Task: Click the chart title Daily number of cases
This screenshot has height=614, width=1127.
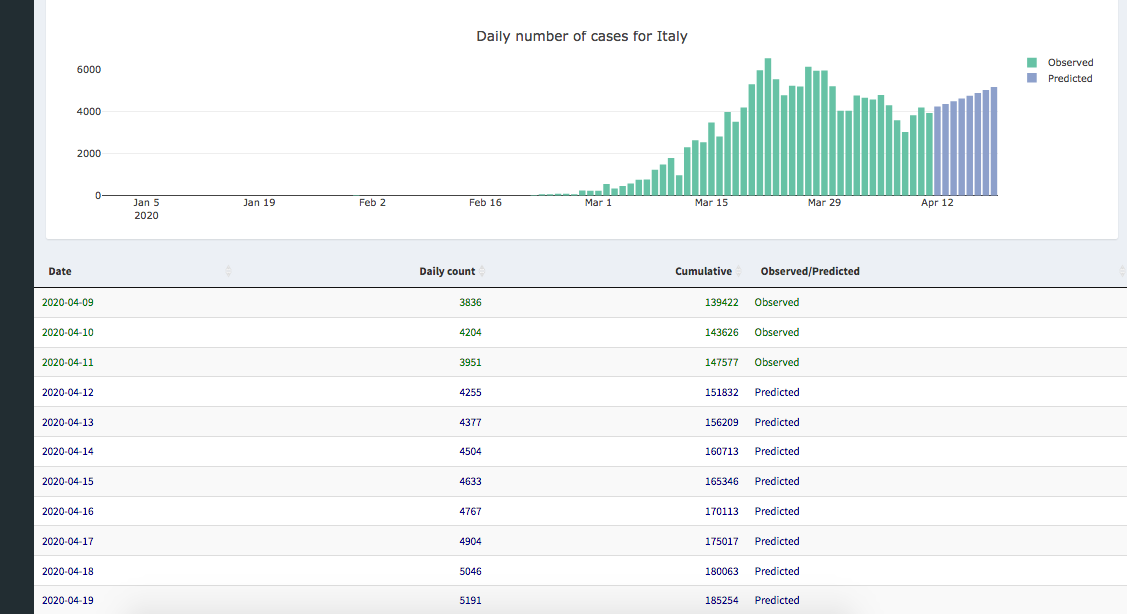Action: (x=581, y=36)
